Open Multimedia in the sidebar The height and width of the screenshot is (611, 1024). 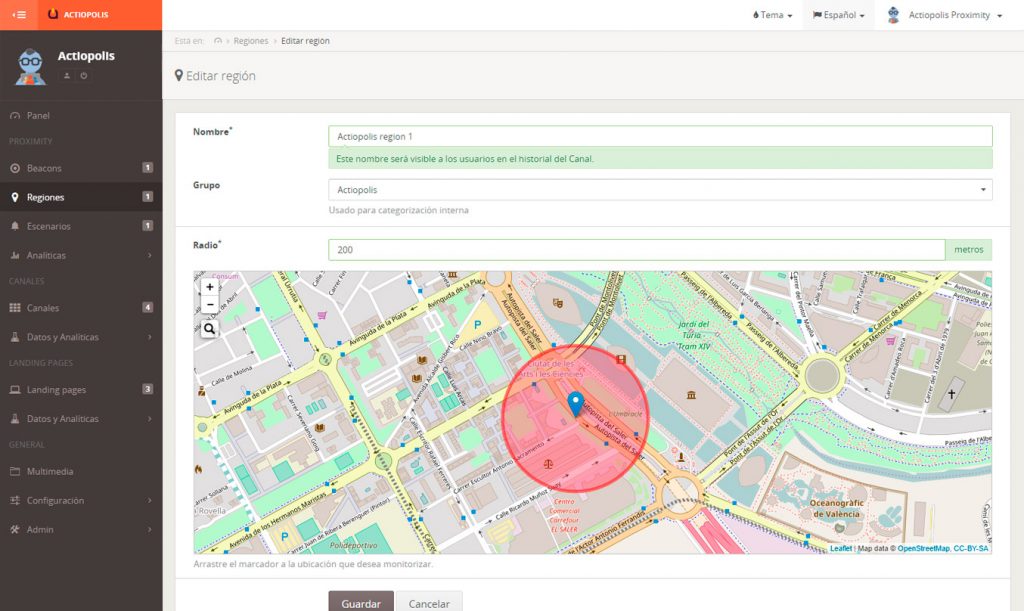coord(81,471)
